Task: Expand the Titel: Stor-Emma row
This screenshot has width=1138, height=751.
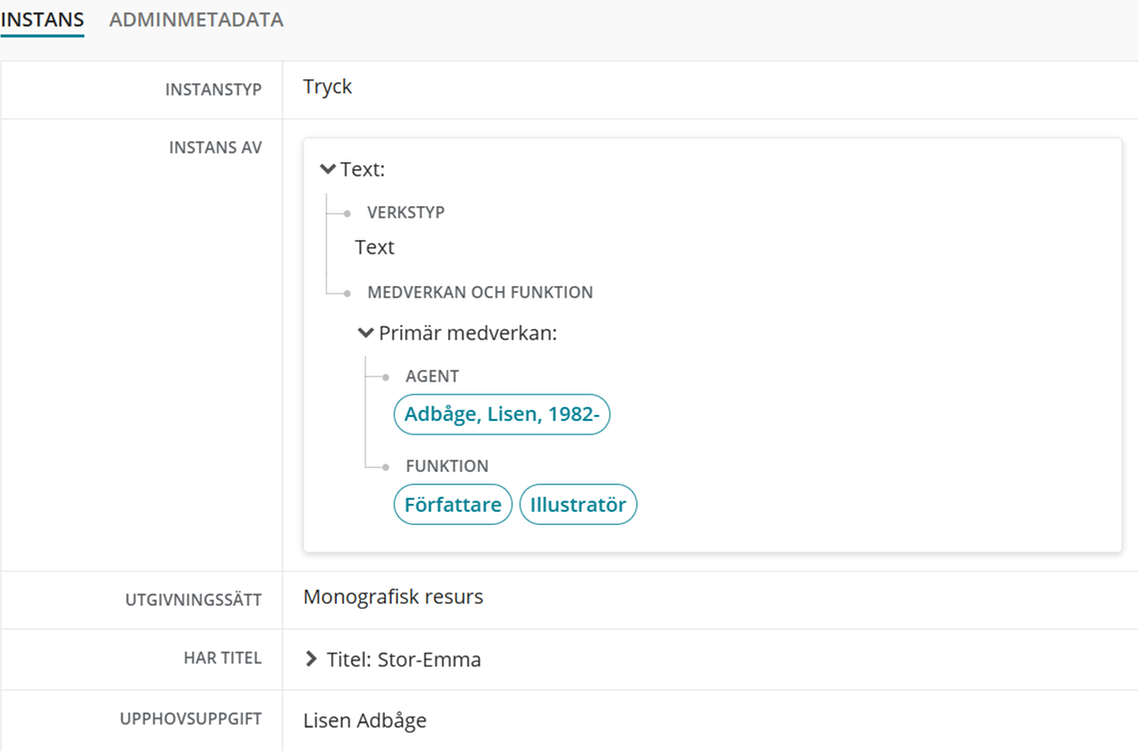Action: tap(311, 660)
